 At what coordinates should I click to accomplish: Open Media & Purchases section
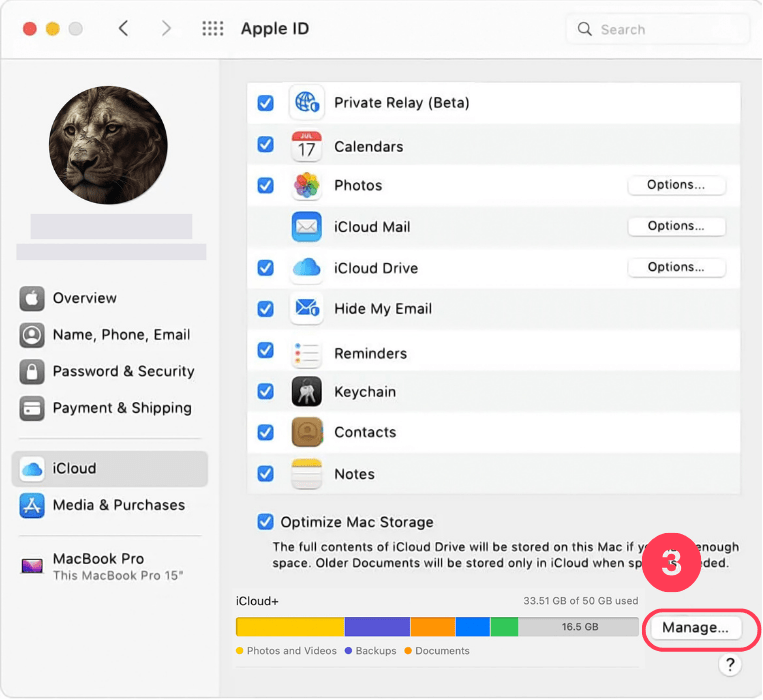tap(110, 505)
